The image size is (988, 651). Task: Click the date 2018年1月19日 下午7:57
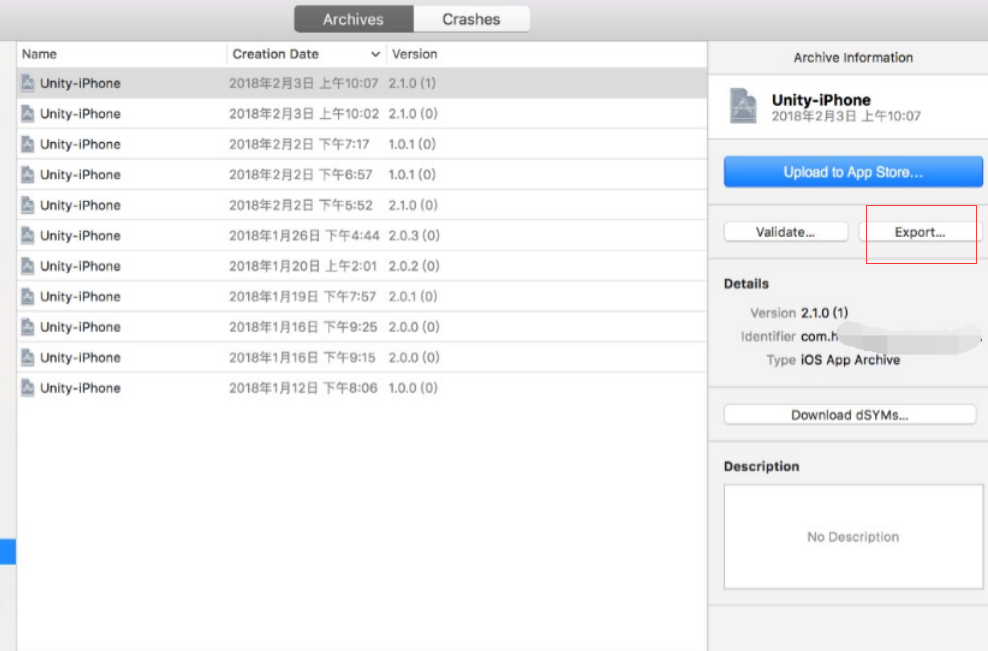(x=302, y=296)
